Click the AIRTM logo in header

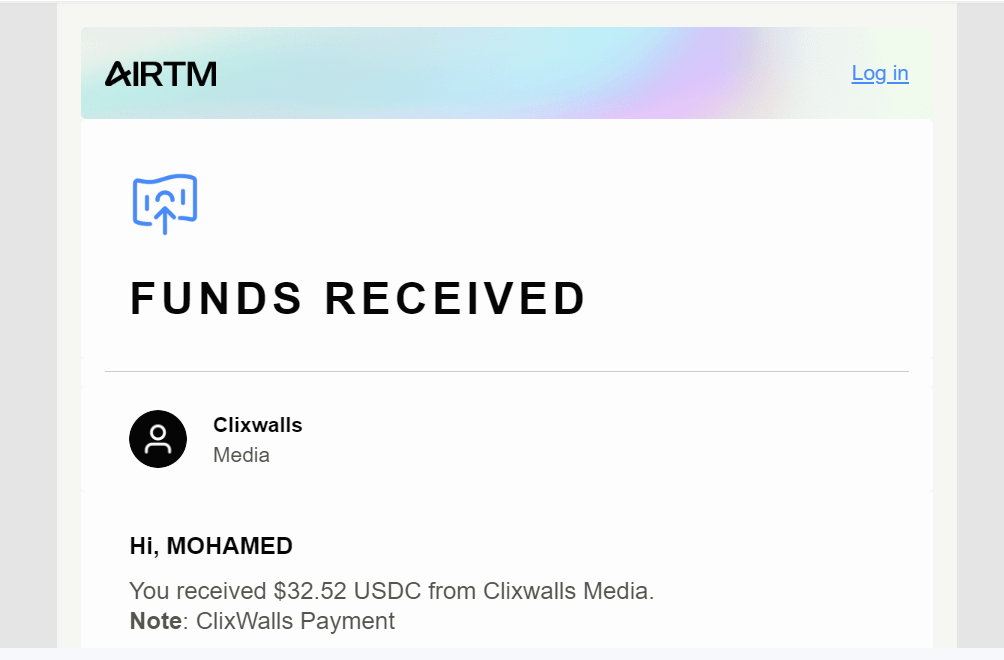[161, 74]
